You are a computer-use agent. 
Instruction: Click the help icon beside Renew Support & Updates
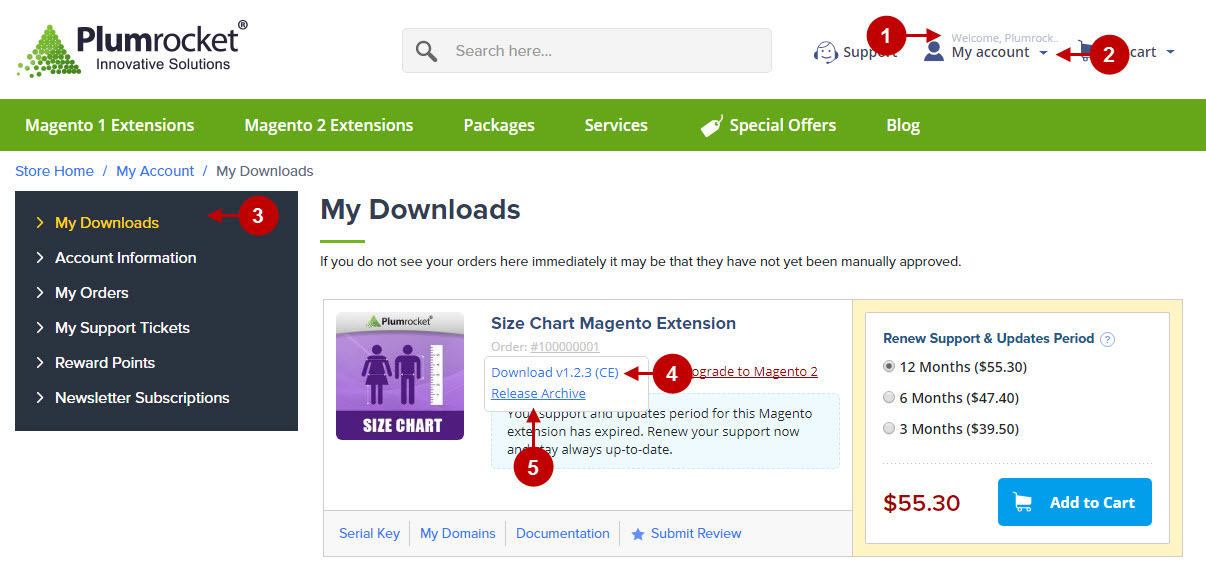[x=1107, y=339]
